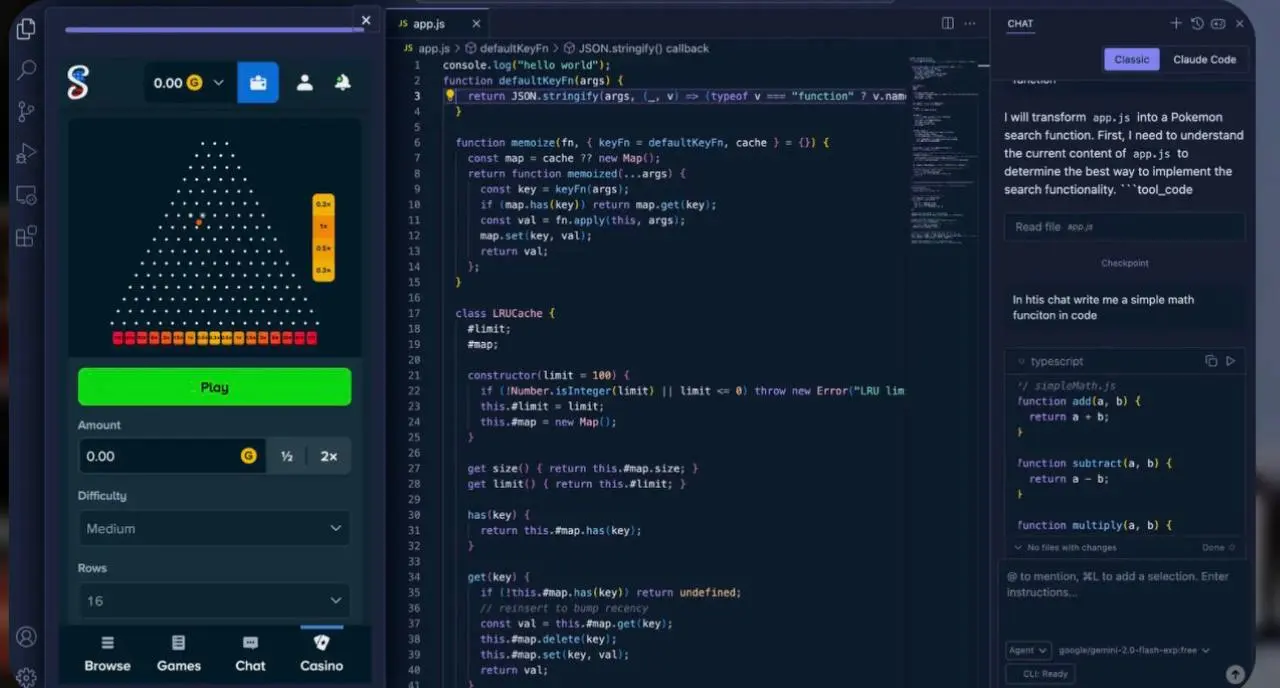Viewport: 1280px width, 688px height.
Task: Copy the typescript code block
Action: (1211, 361)
